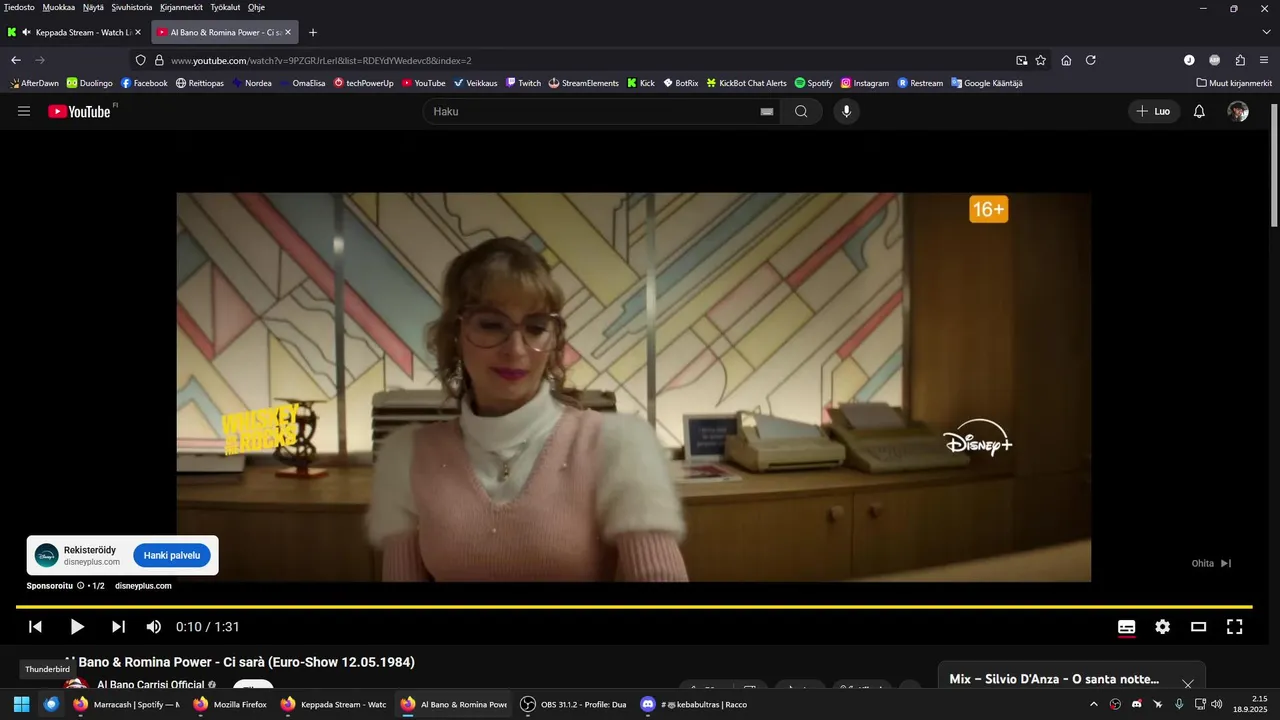The height and width of the screenshot is (720, 1280).
Task: Open the Firefox home page icon
Action: [x=1066, y=60]
